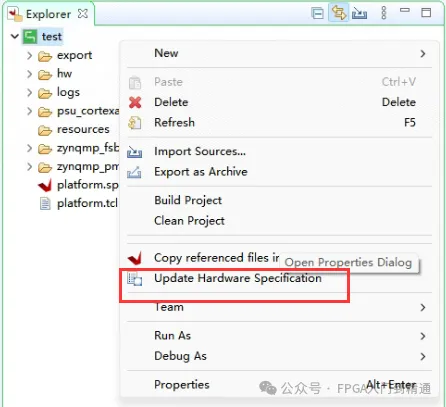Expand the zynqmp_fsb folder

pyautogui.click(x=30, y=148)
